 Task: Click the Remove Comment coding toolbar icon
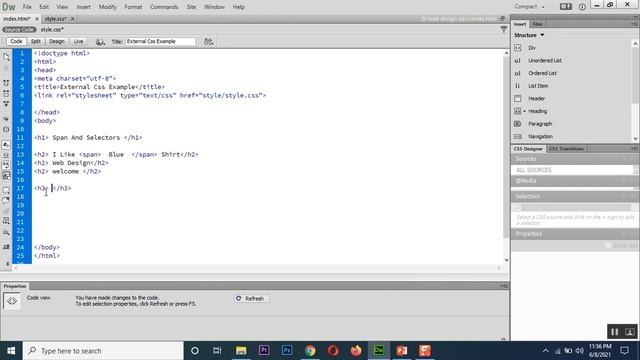[x=6, y=200]
